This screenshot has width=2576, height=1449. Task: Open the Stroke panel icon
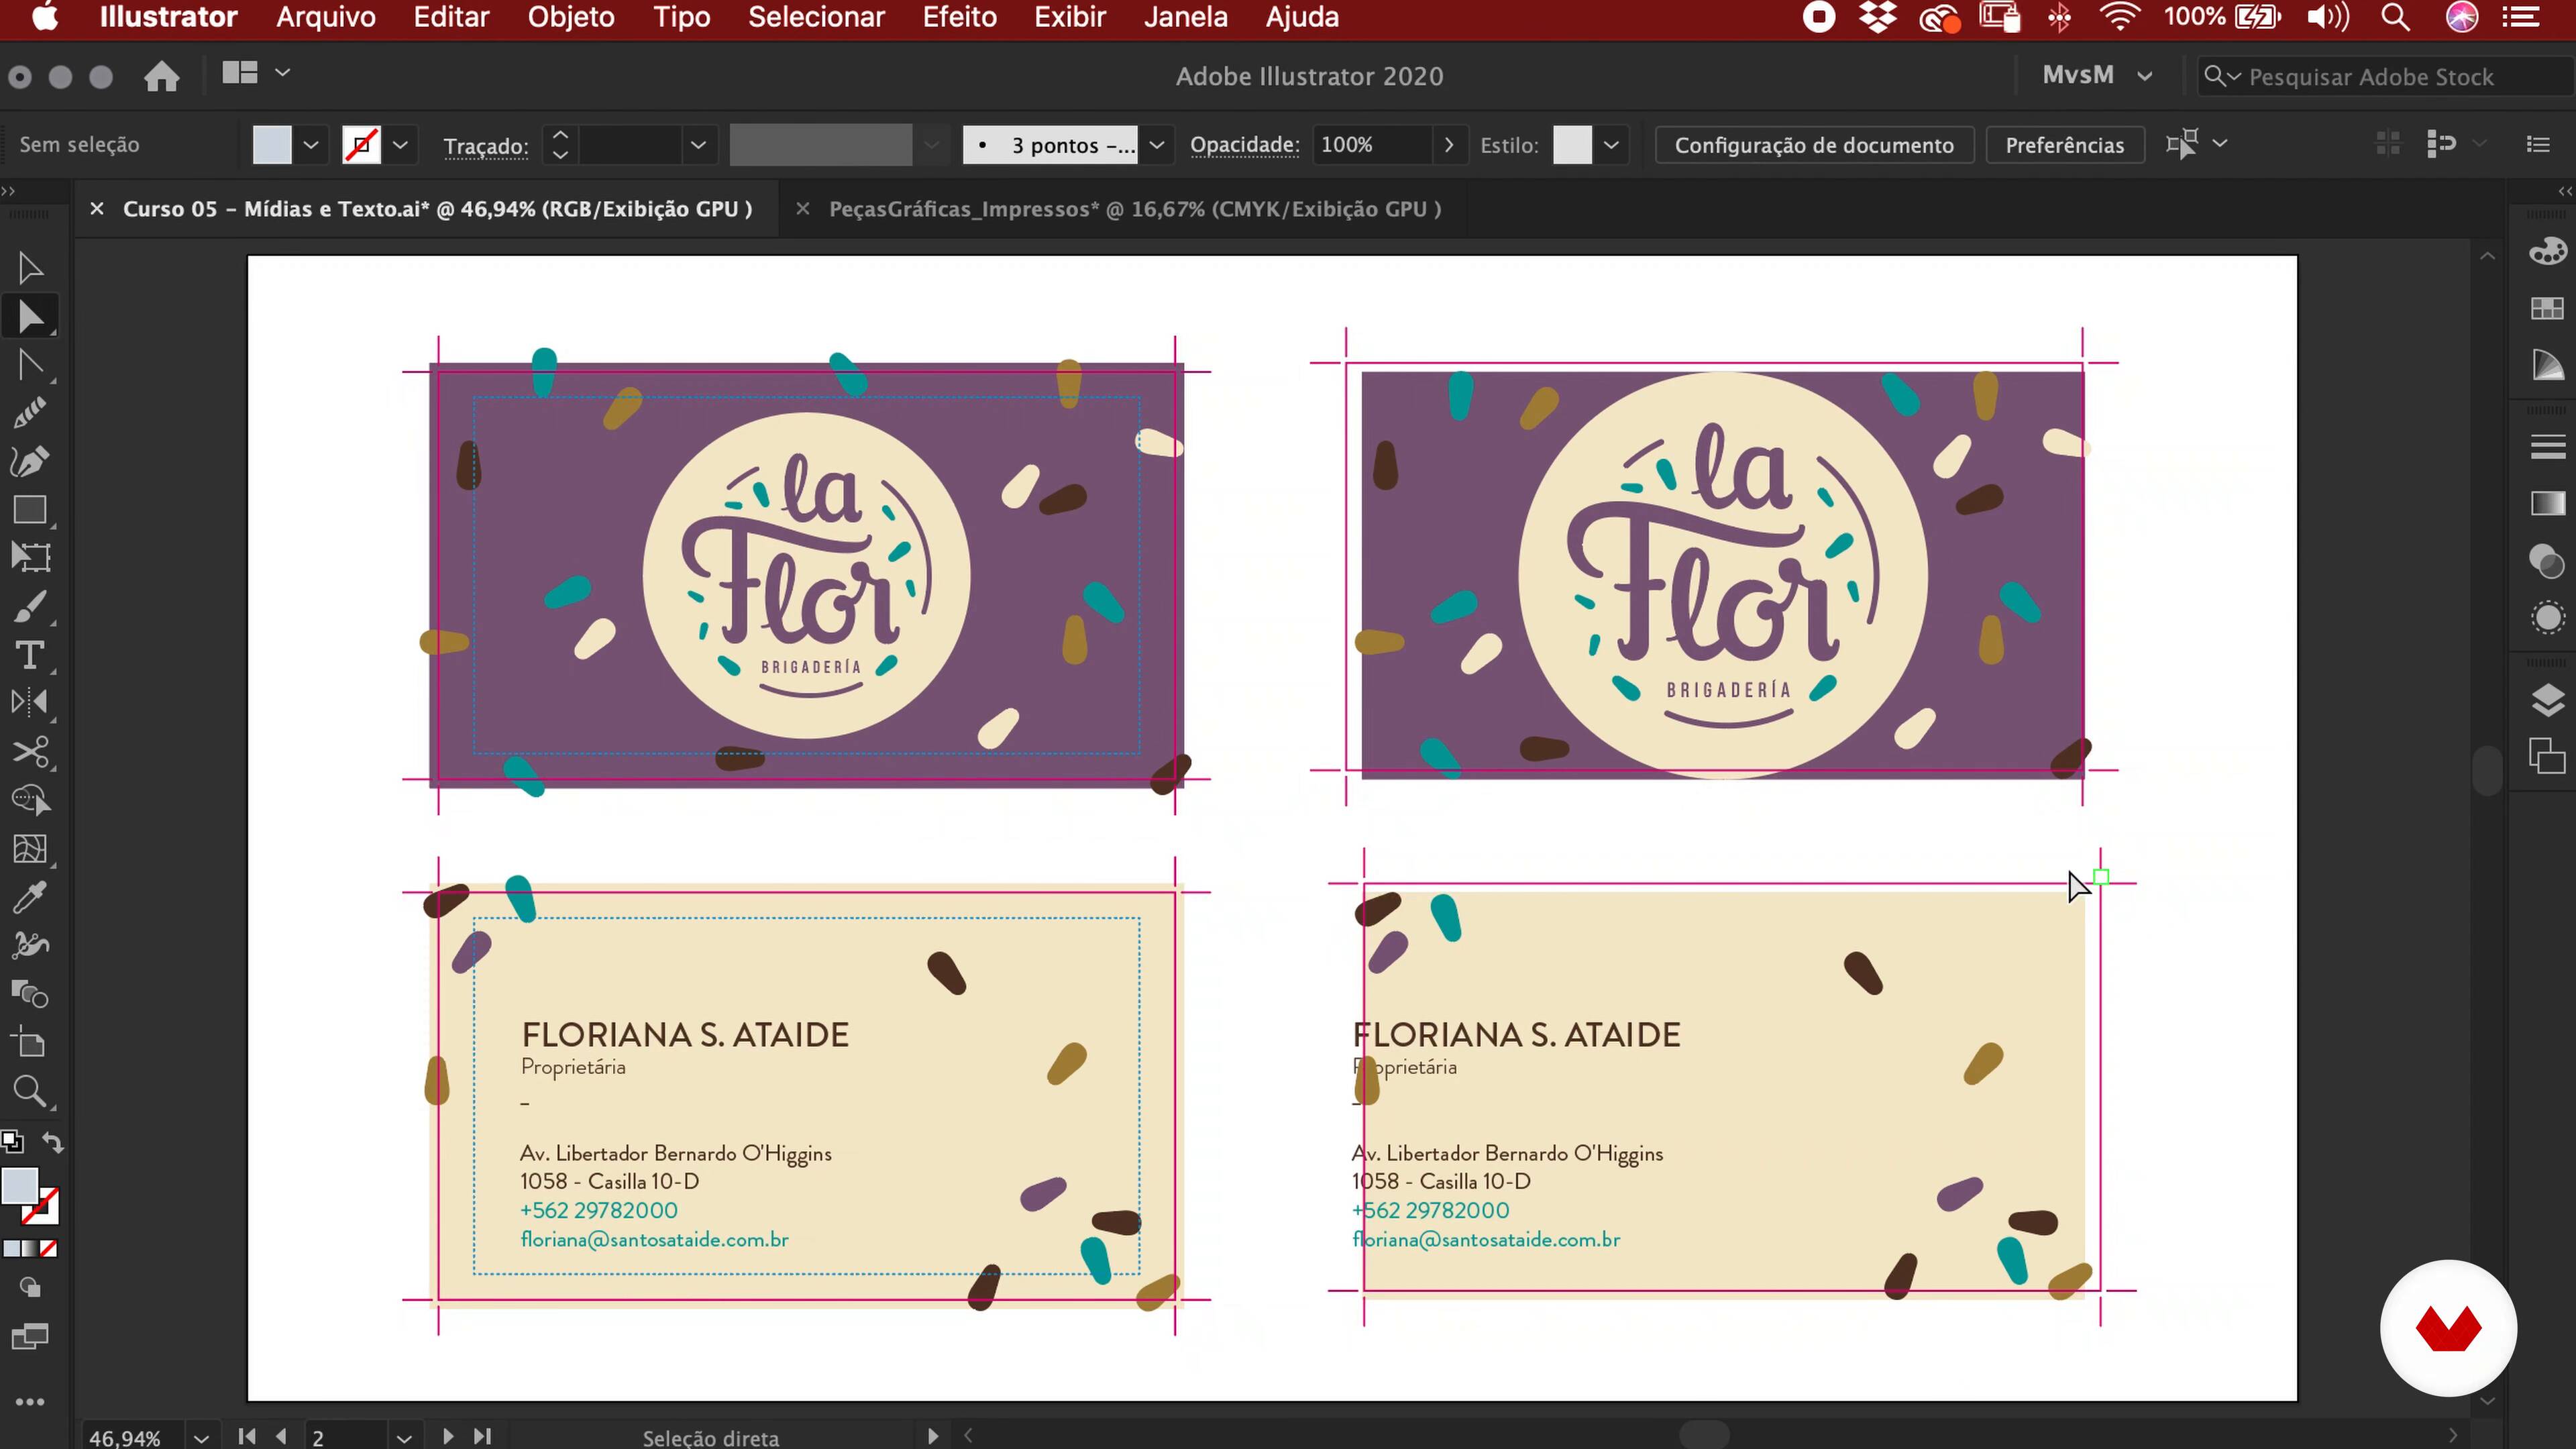2547,446
